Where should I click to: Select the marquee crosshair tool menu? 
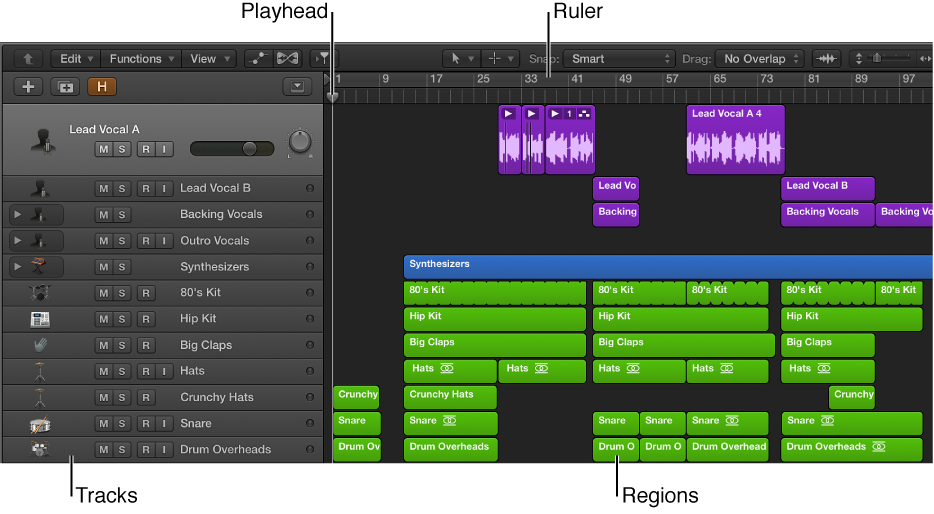click(500, 58)
